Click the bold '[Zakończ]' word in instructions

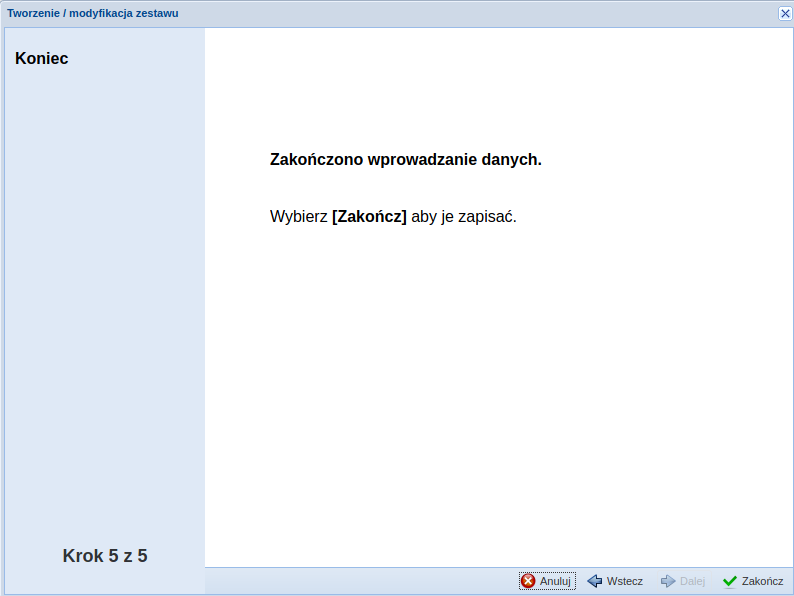(x=369, y=217)
